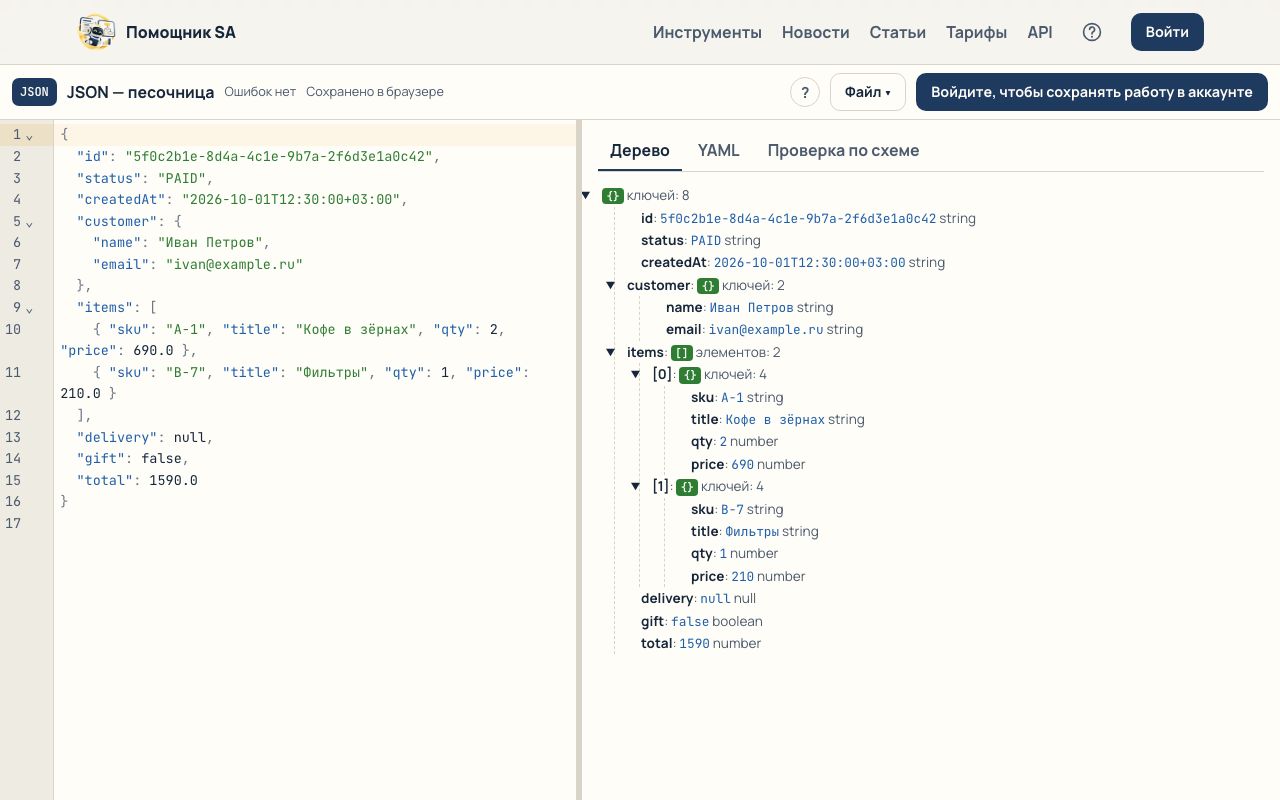
Task: Click Войдите, чтобы сохранять работу в аккаунте
Action: coord(1092,92)
